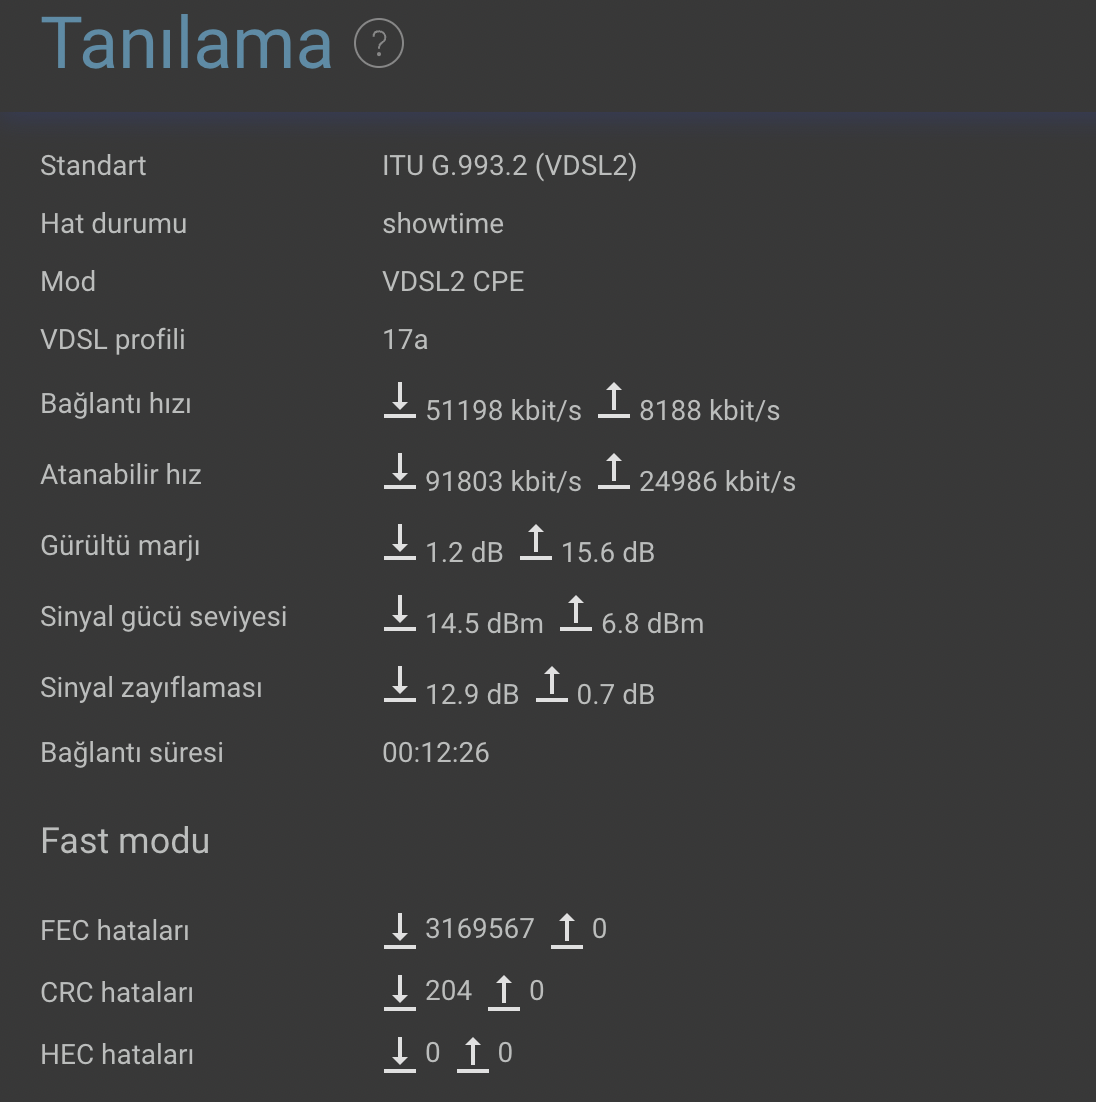Click the 00:12:26 connection duration value
Viewport: 1096px width, 1102px height.
pyautogui.click(x=436, y=753)
